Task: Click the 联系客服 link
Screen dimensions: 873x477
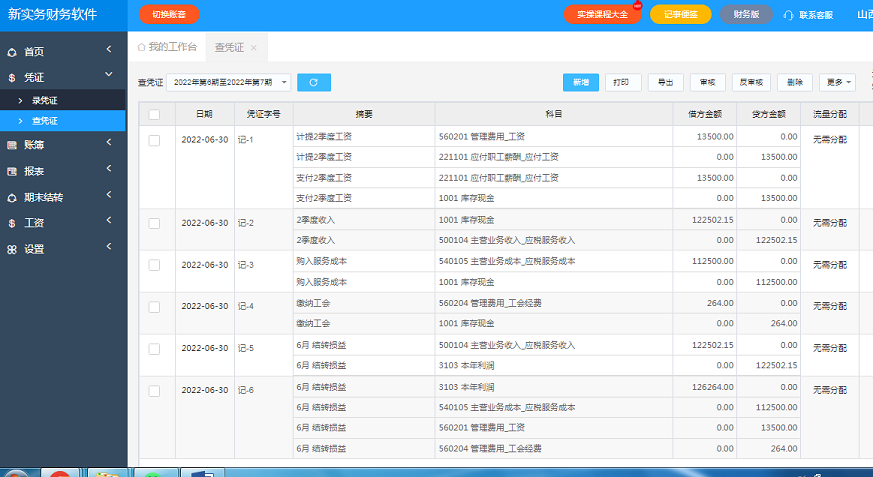Action: point(816,16)
